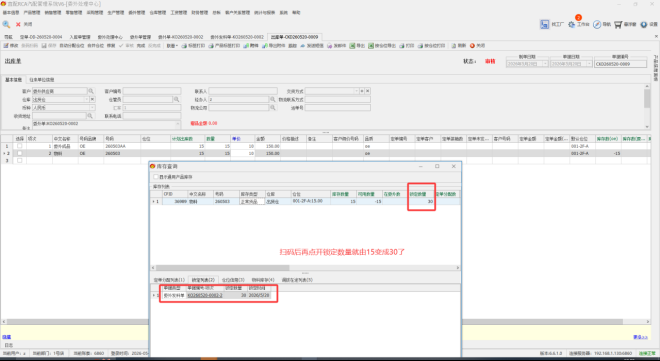
Task: Select the second tab in the dialog's lower panel
Action: tap(203, 280)
